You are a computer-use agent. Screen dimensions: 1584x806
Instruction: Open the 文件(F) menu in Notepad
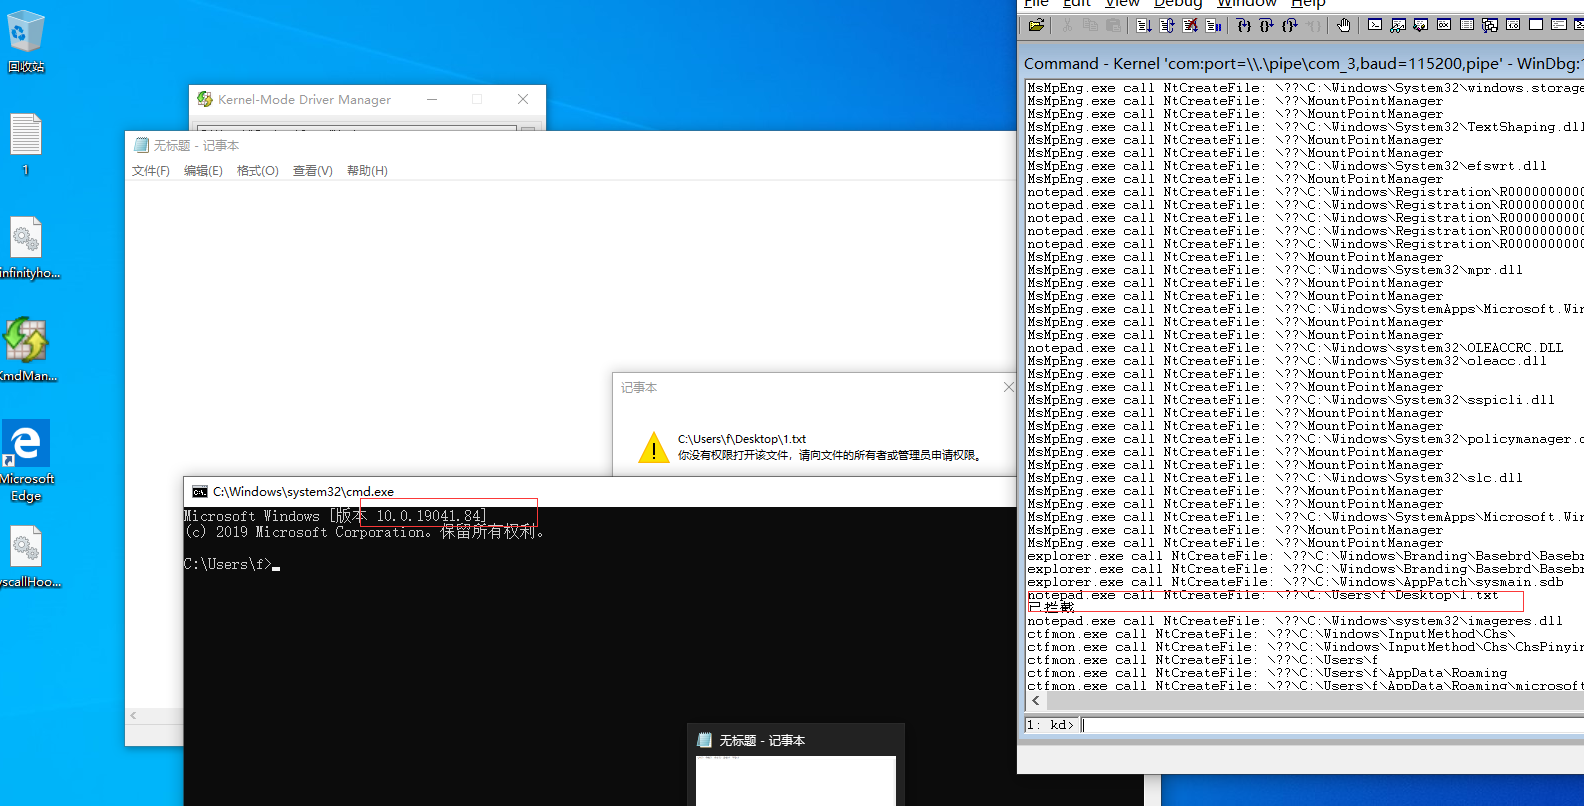[151, 171]
